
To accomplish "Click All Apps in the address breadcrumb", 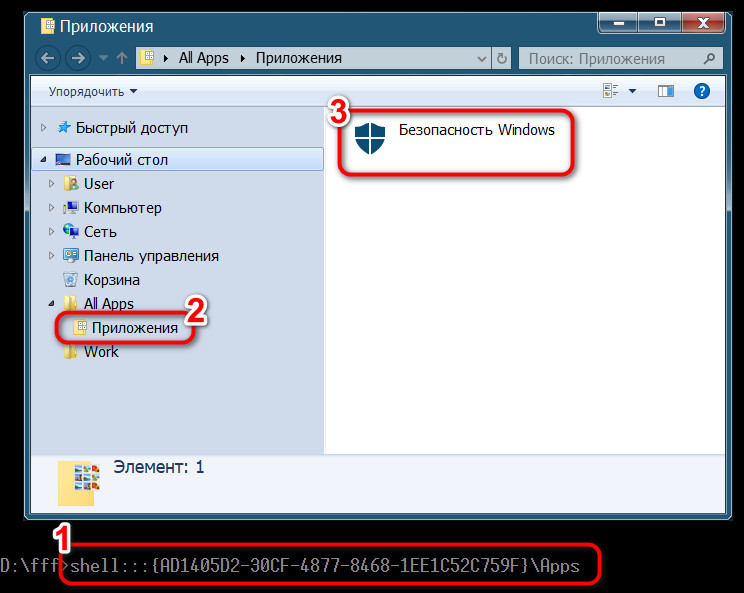I will click(203, 58).
